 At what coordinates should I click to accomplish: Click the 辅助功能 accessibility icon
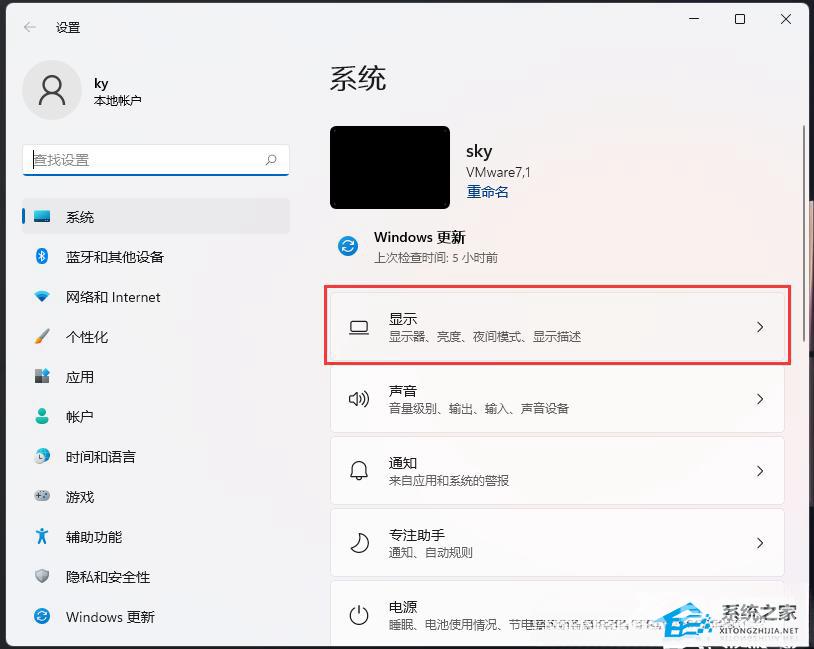pos(41,537)
